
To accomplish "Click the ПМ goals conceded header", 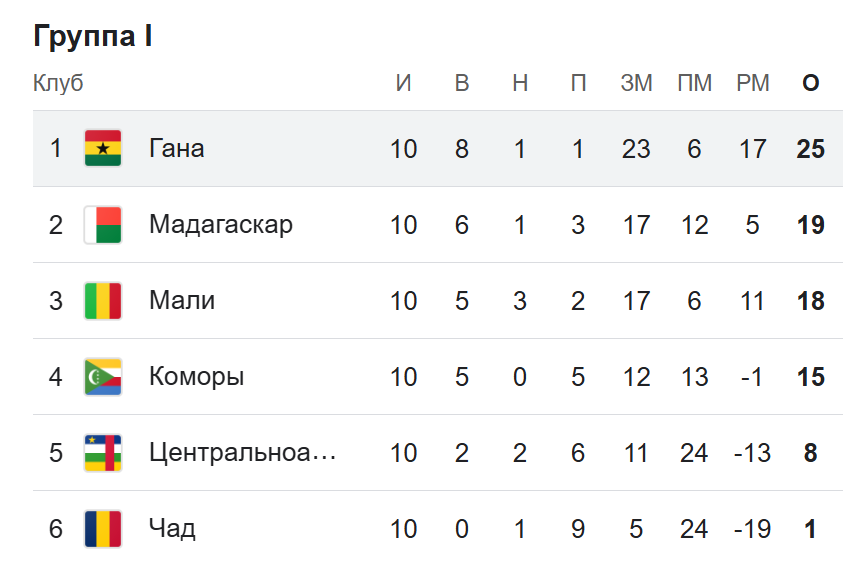I will 694,84.
